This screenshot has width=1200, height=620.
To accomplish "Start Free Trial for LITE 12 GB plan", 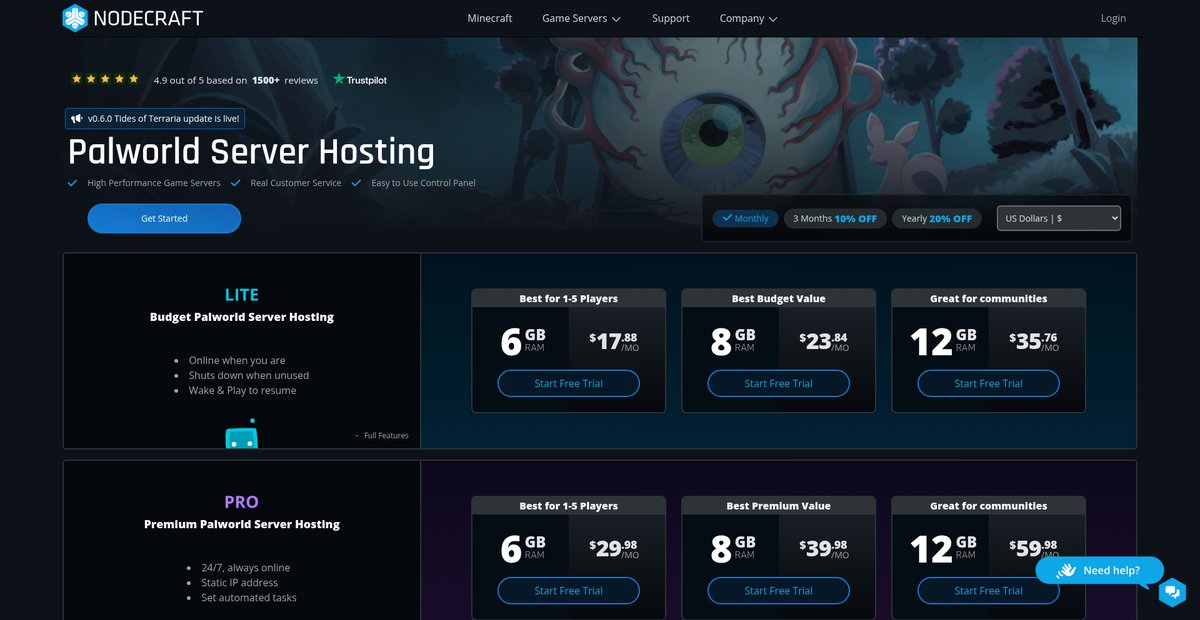I will click(989, 383).
